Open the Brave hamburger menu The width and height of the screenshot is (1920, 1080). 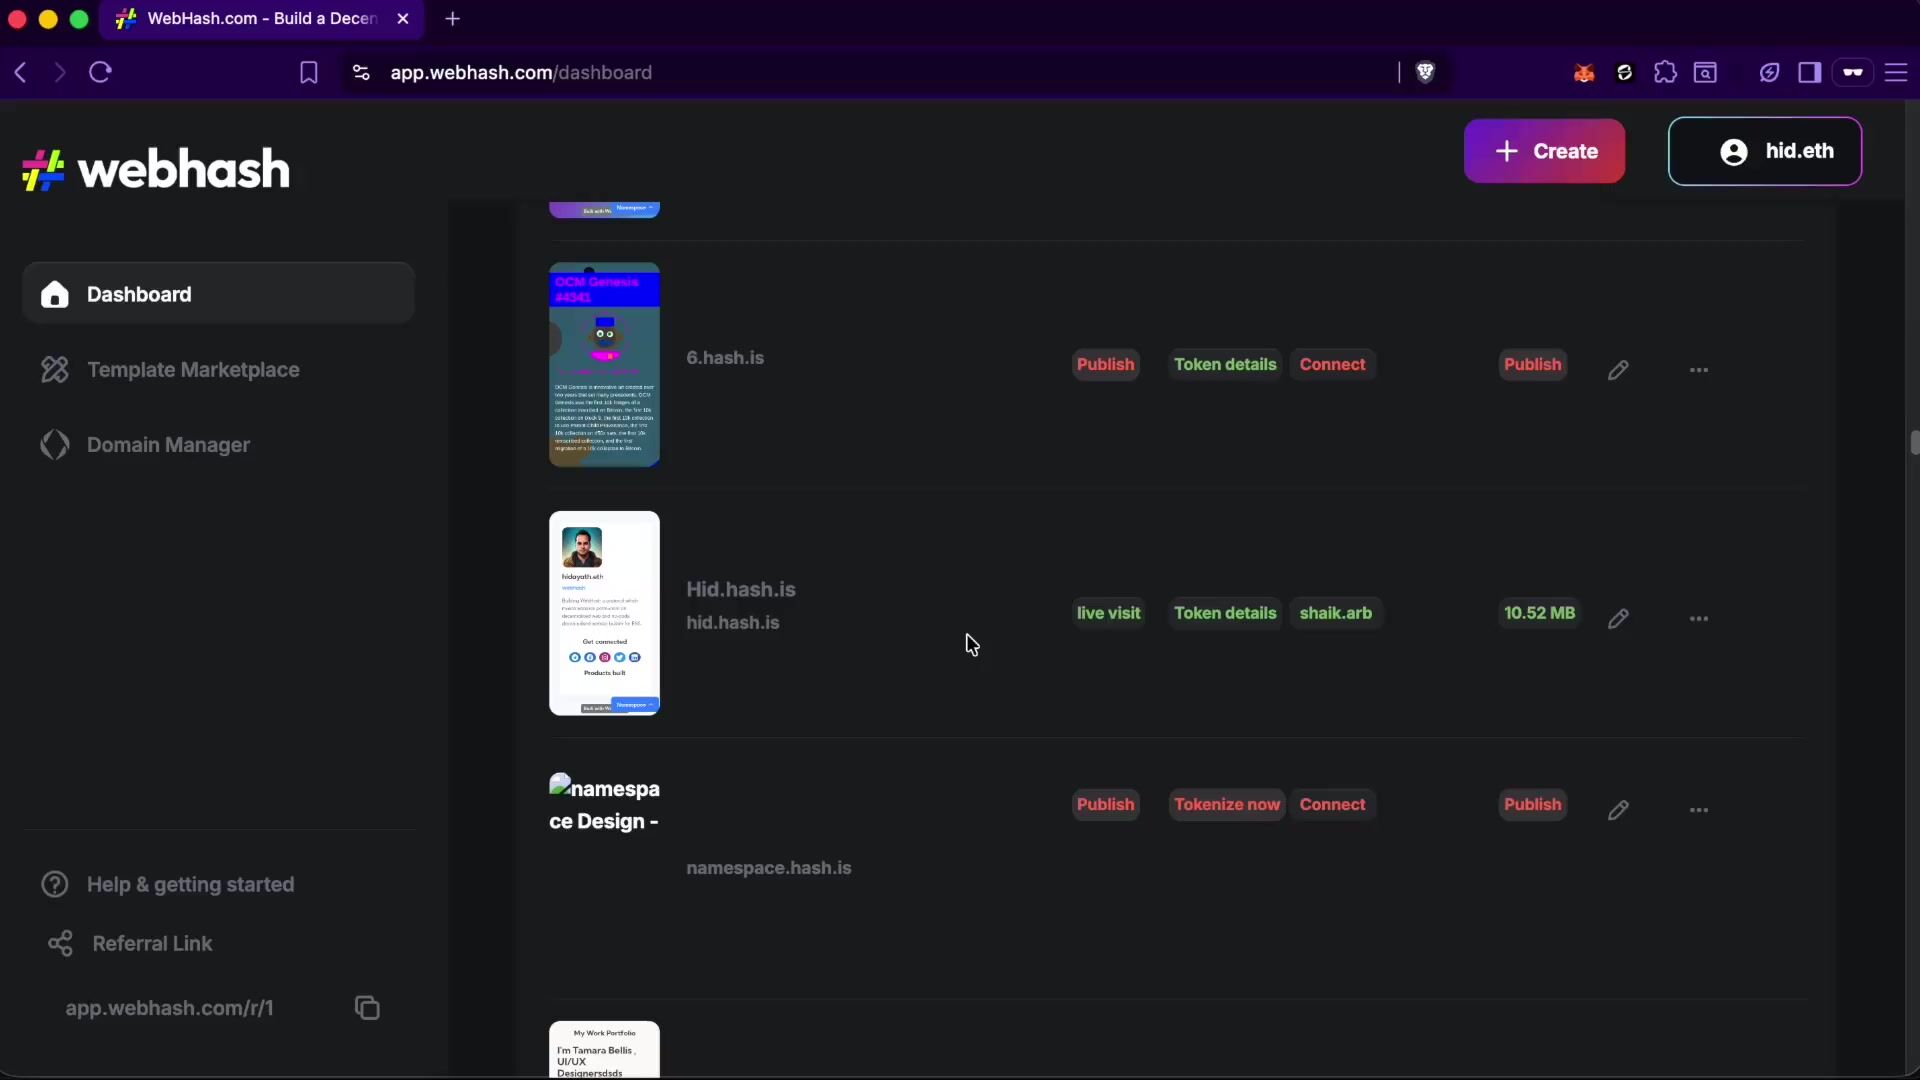1897,73
